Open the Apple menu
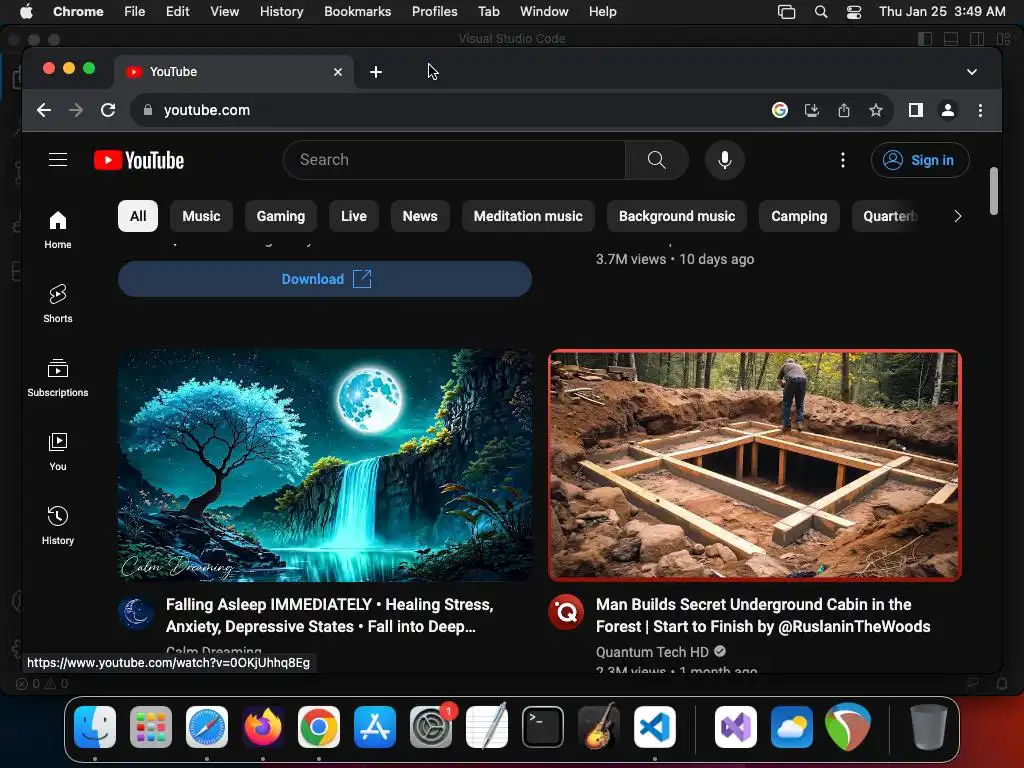 26,11
